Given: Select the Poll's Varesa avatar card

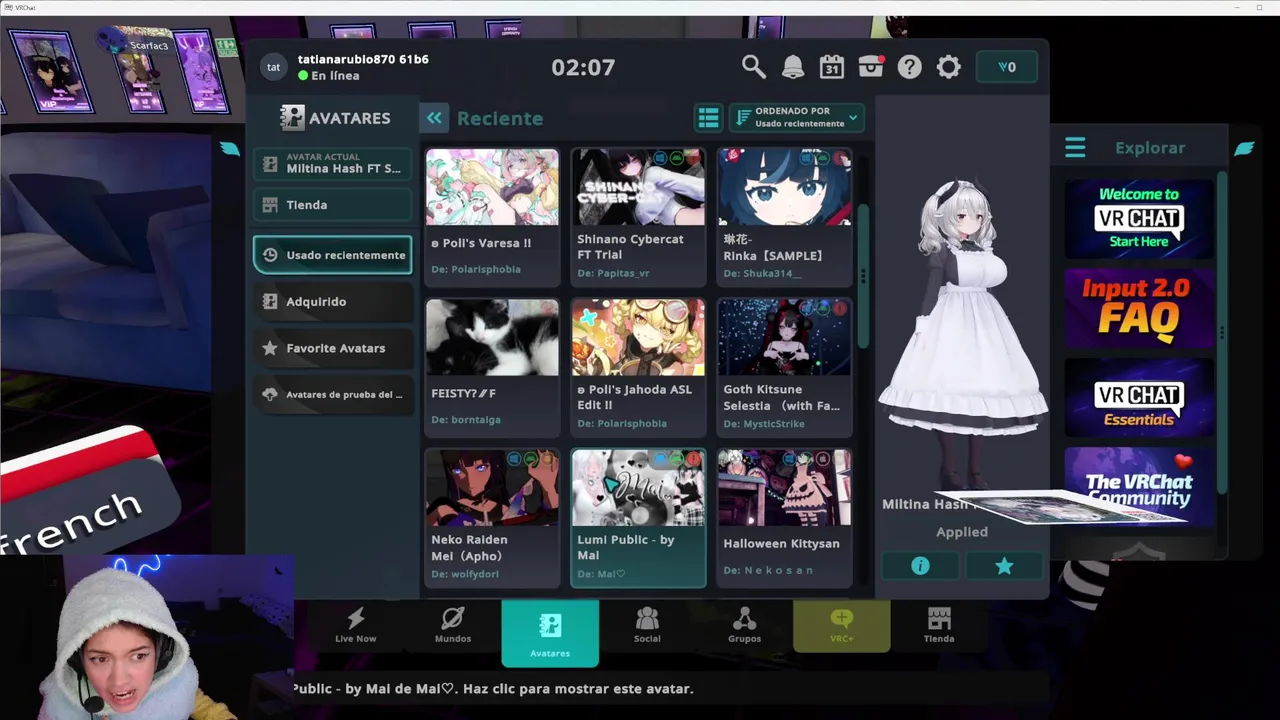Looking at the screenshot, I should pos(492,216).
